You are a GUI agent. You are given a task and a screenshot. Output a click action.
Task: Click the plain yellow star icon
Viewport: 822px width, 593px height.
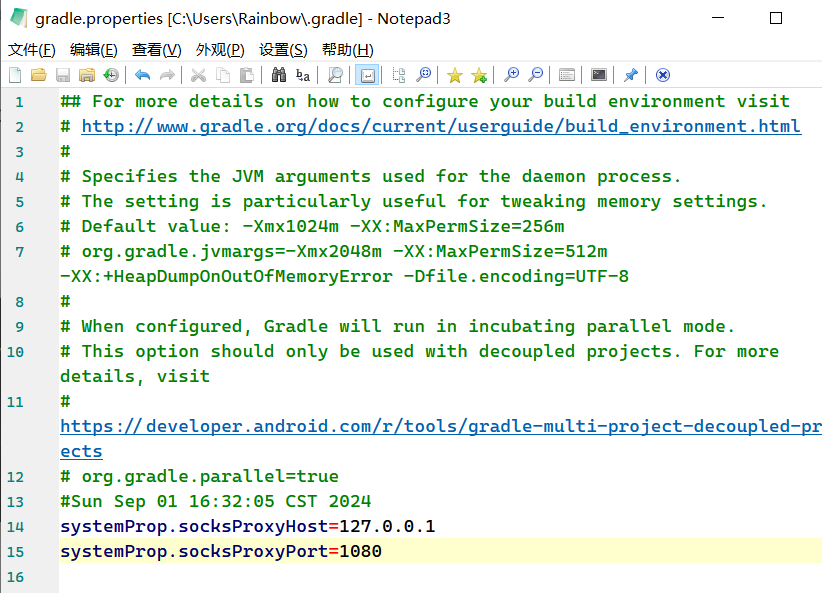coord(455,76)
